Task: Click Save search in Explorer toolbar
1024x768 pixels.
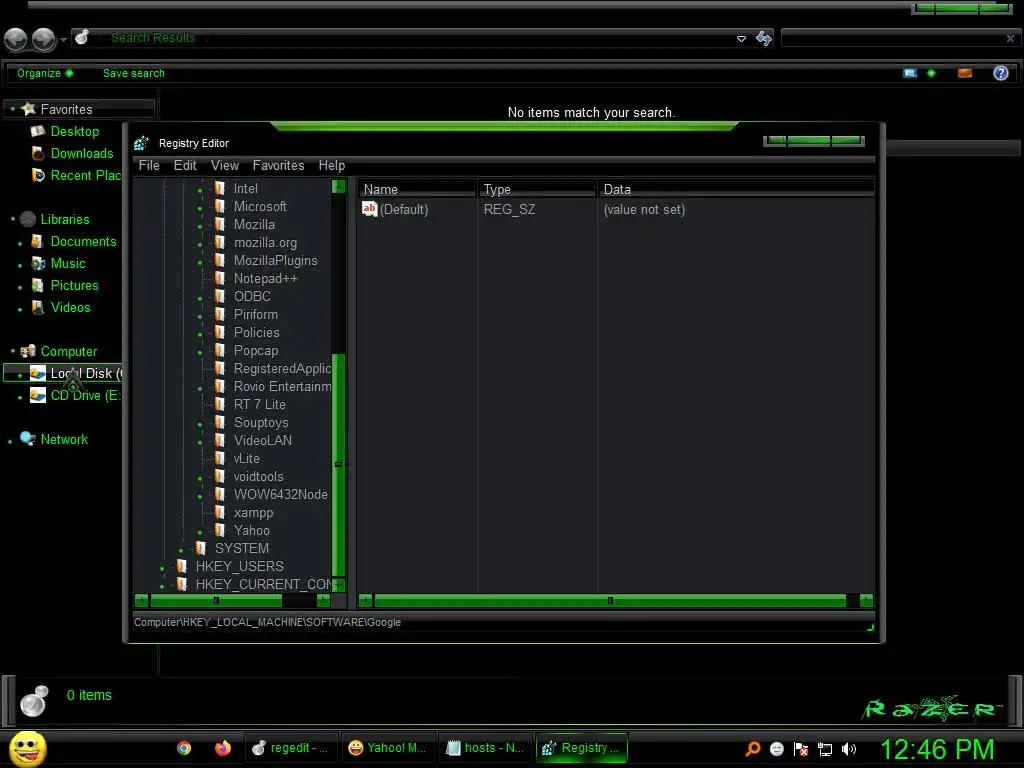Action: coord(134,73)
